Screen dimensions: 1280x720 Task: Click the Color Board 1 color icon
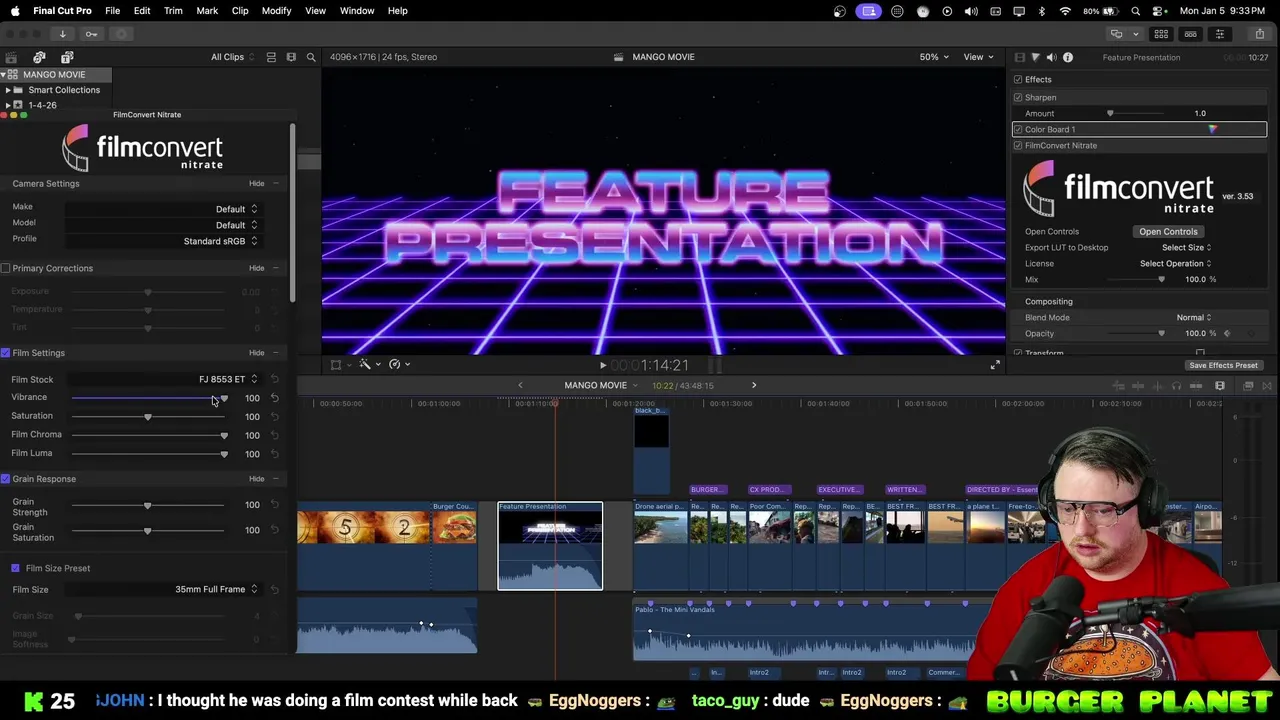click(1212, 129)
